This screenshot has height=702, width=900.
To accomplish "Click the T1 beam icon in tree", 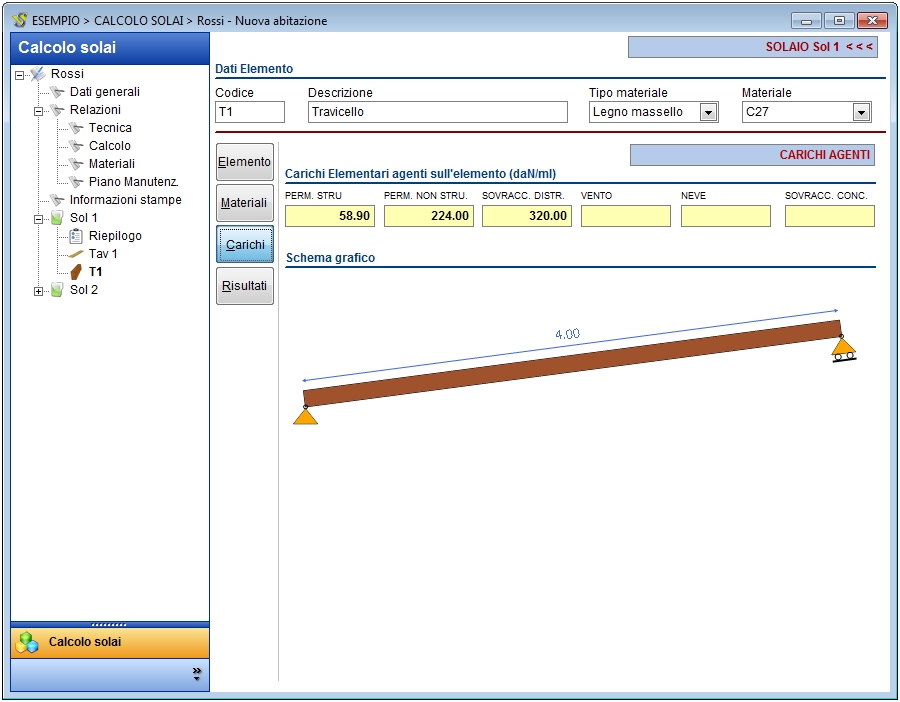I will [x=76, y=272].
